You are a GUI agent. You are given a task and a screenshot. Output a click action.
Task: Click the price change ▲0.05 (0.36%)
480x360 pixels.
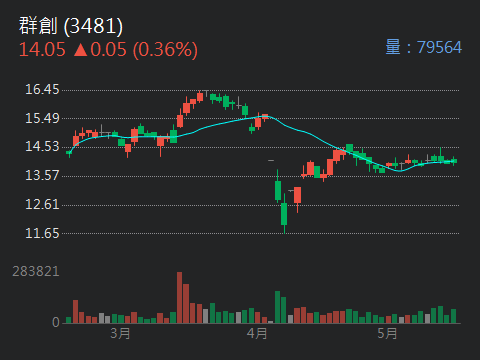(135, 50)
